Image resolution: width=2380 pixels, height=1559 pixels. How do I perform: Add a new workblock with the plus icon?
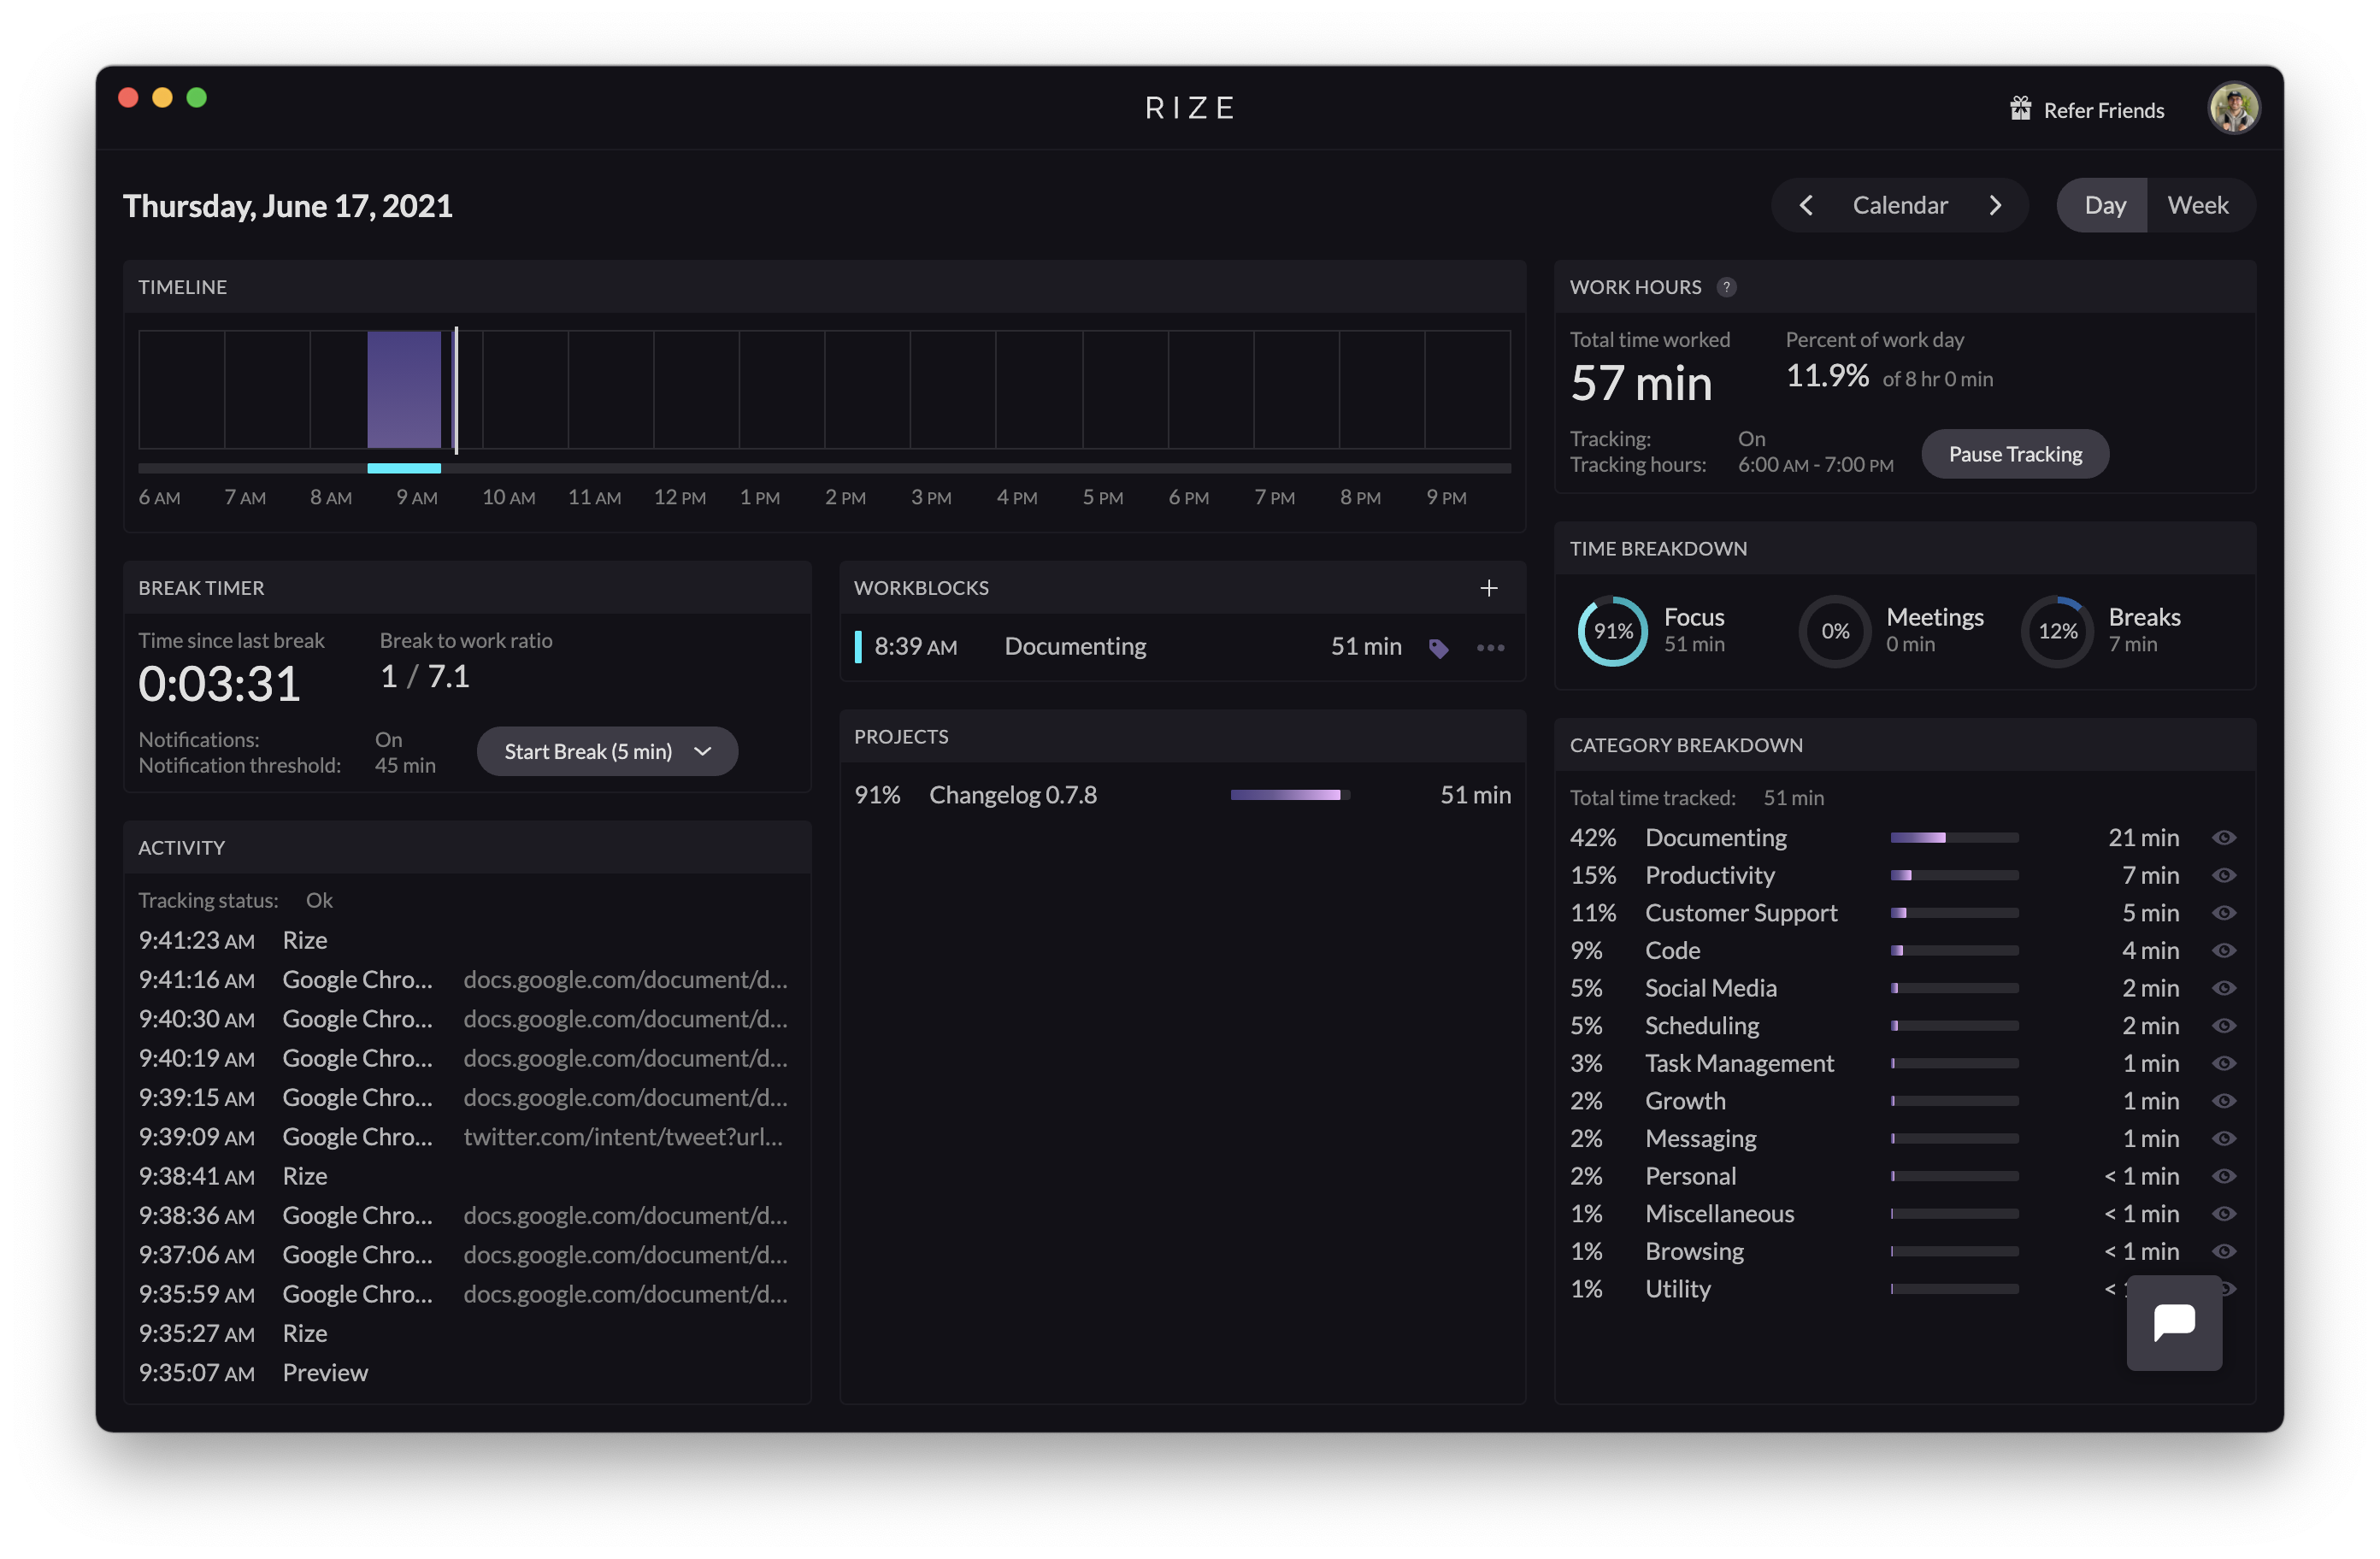pyautogui.click(x=1489, y=588)
